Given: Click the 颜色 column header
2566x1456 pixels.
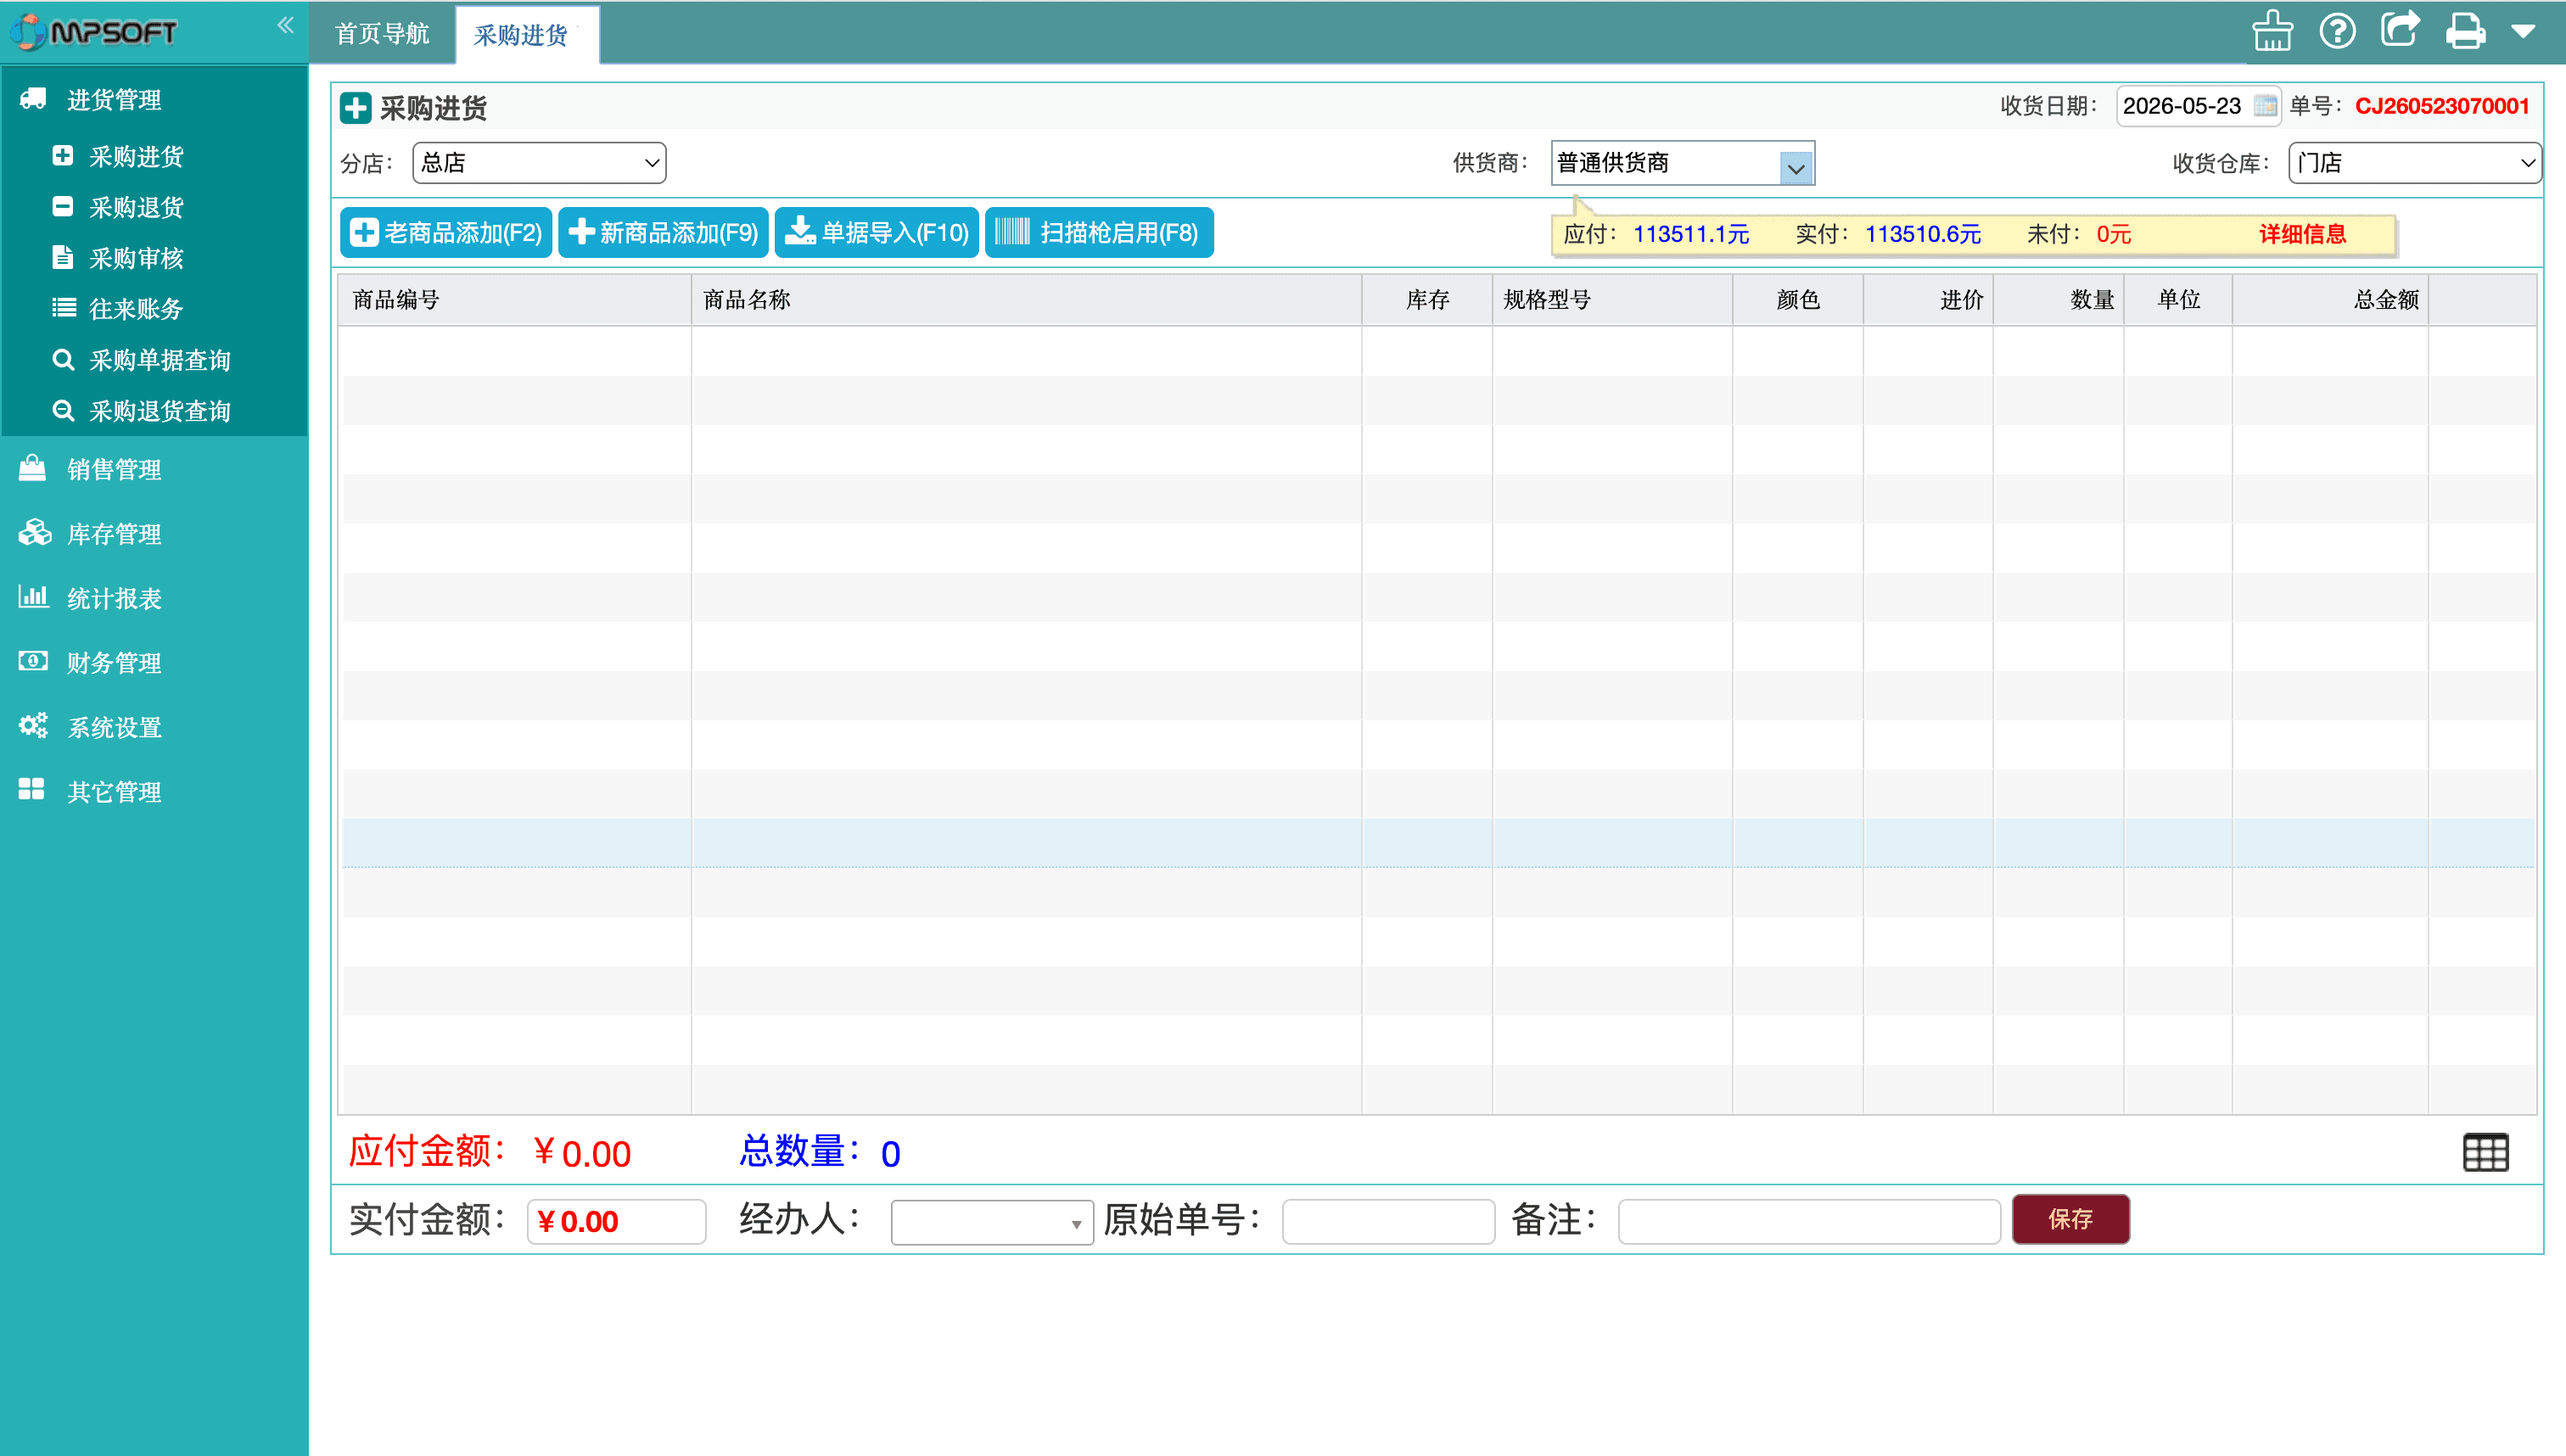Looking at the screenshot, I should coord(1797,300).
